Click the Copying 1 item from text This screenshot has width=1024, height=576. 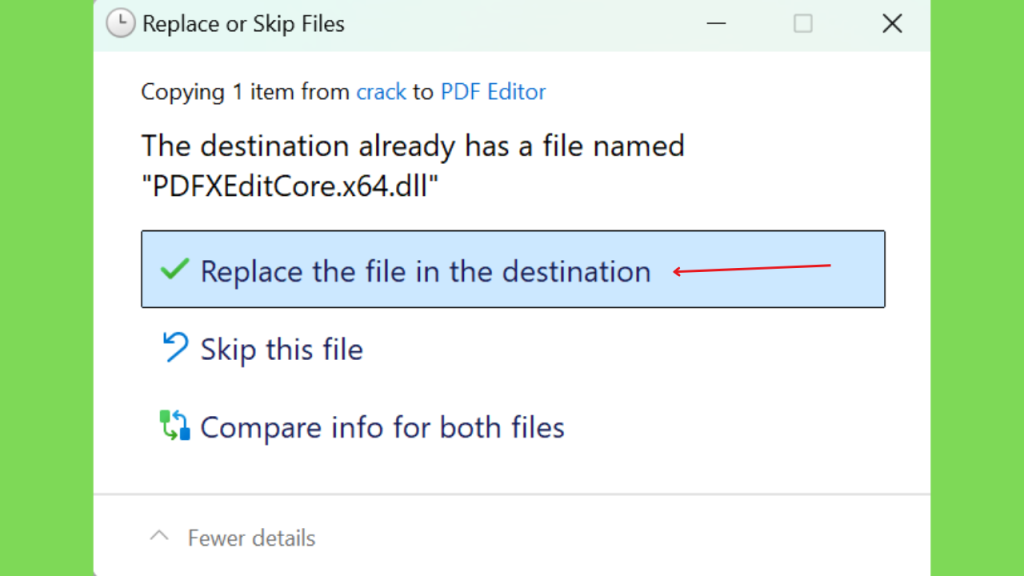(x=246, y=92)
